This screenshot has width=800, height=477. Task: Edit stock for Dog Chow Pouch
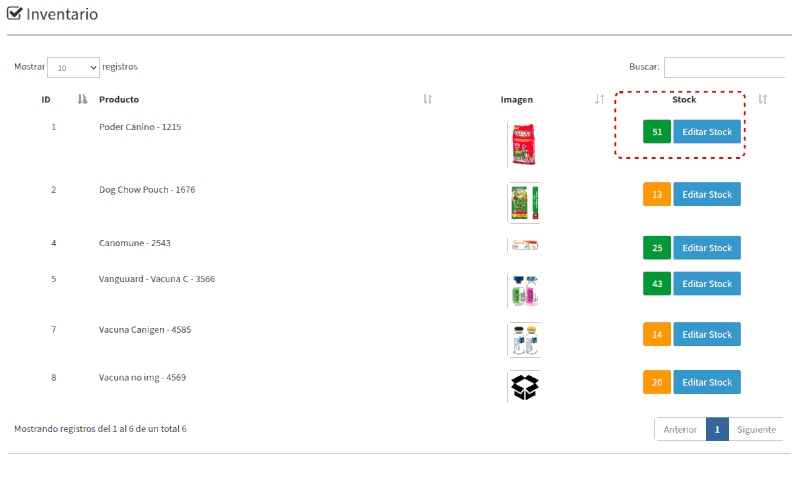click(706, 194)
